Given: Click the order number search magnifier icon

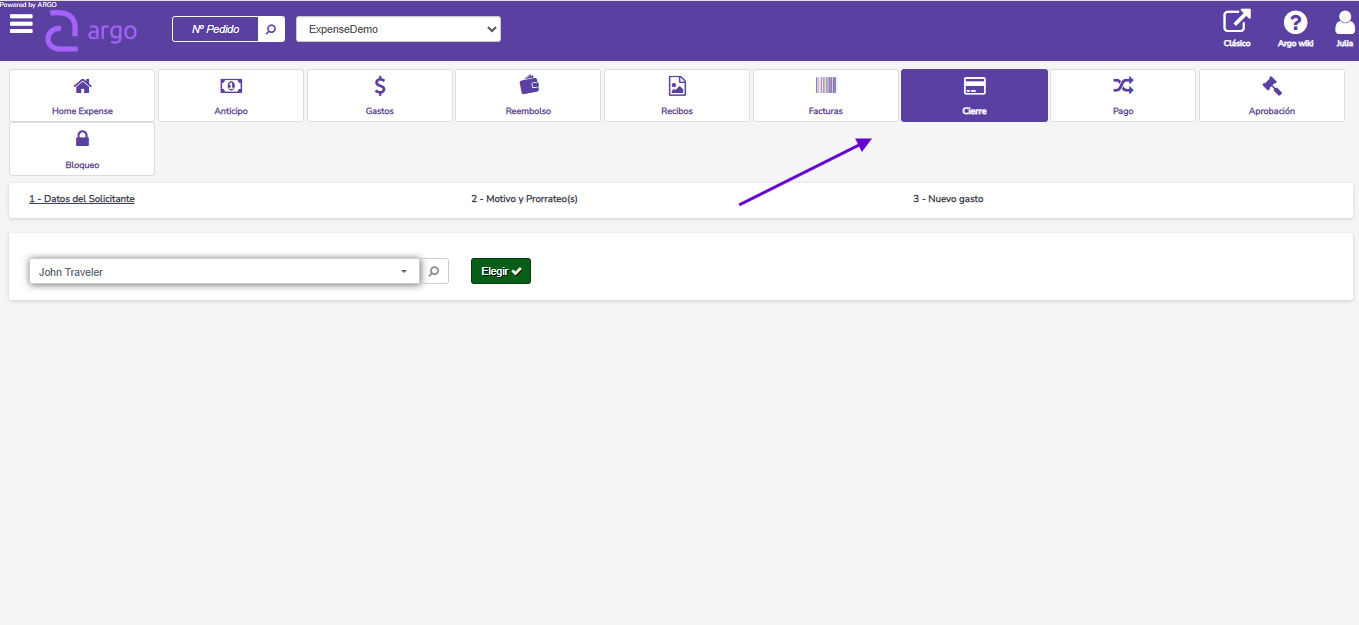Looking at the screenshot, I should 270,29.
